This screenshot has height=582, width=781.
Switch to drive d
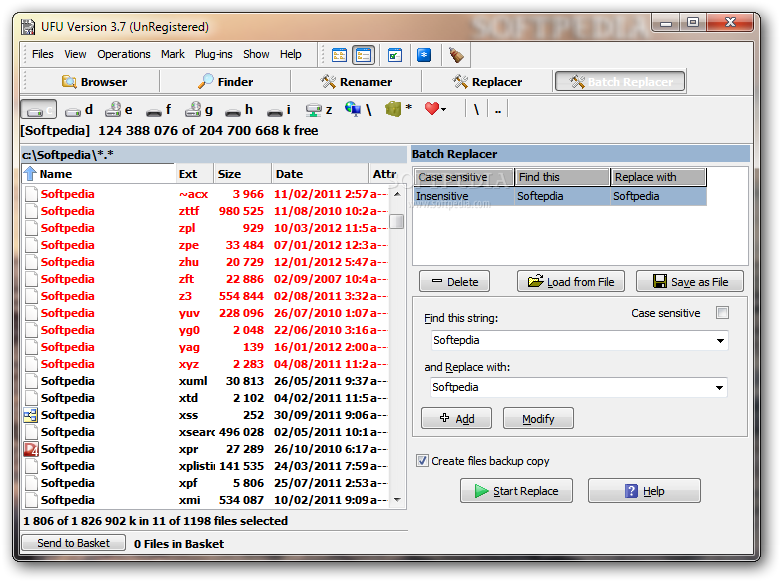coord(79,110)
